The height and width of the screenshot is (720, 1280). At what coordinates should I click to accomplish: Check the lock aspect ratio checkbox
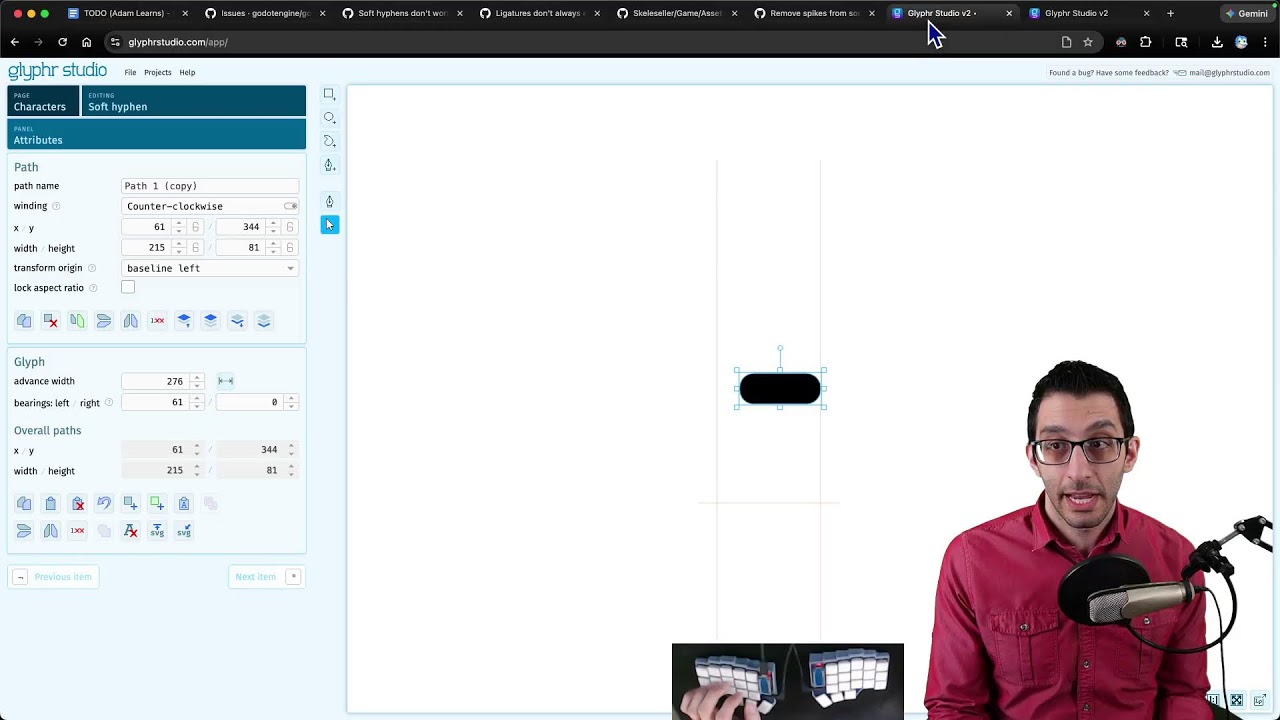(128, 288)
